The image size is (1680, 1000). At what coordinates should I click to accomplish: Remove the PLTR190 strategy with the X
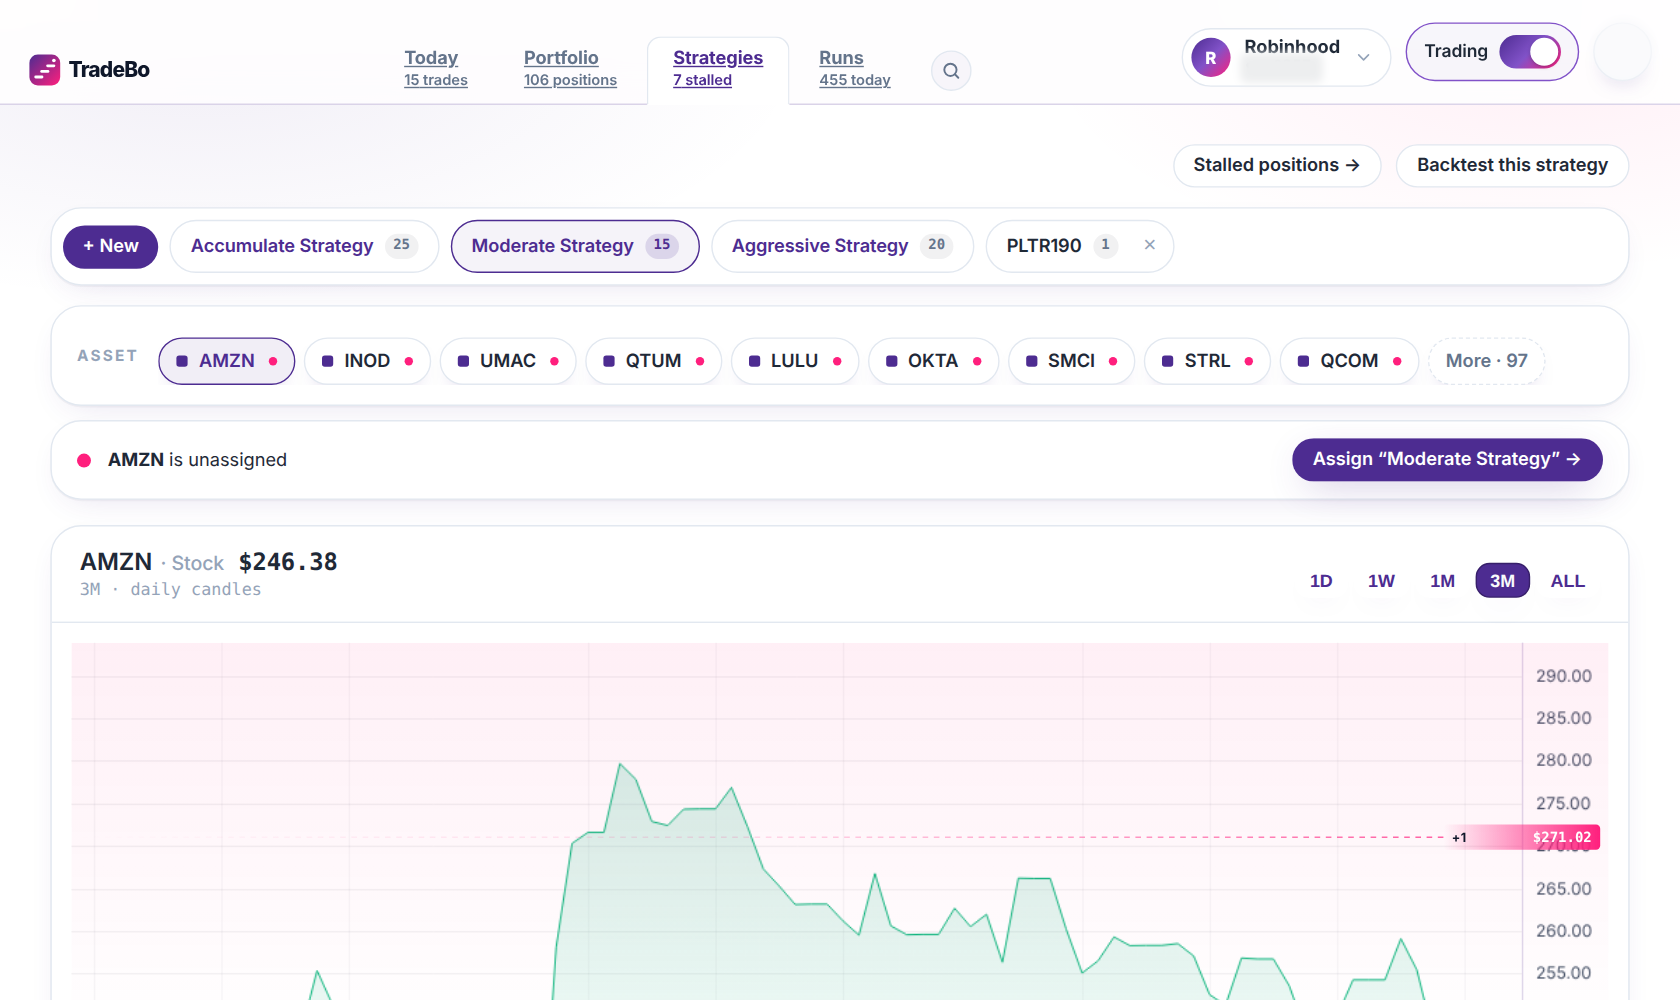pos(1150,245)
